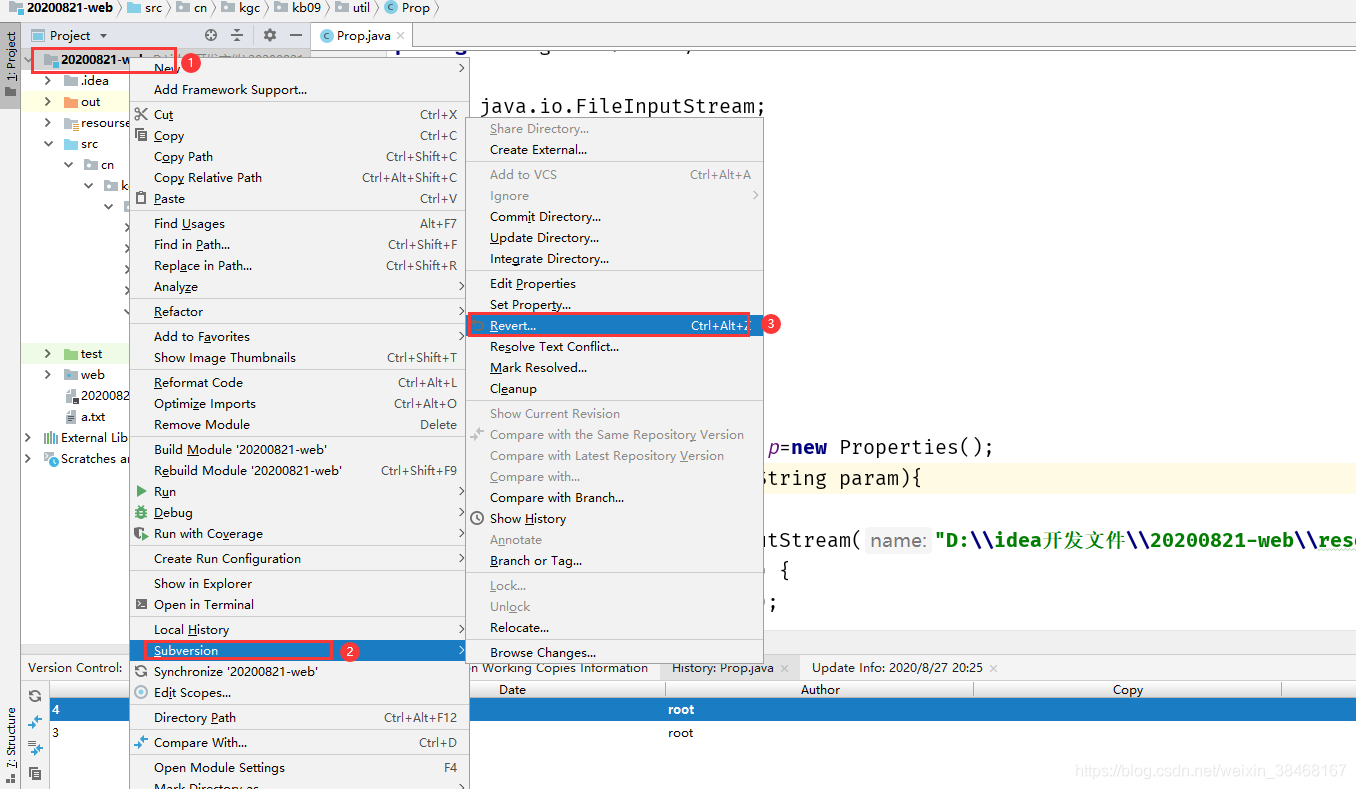Click the orange out folder icon
Image resolution: width=1356 pixels, height=789 pixels.
click(x=71, y=102)
